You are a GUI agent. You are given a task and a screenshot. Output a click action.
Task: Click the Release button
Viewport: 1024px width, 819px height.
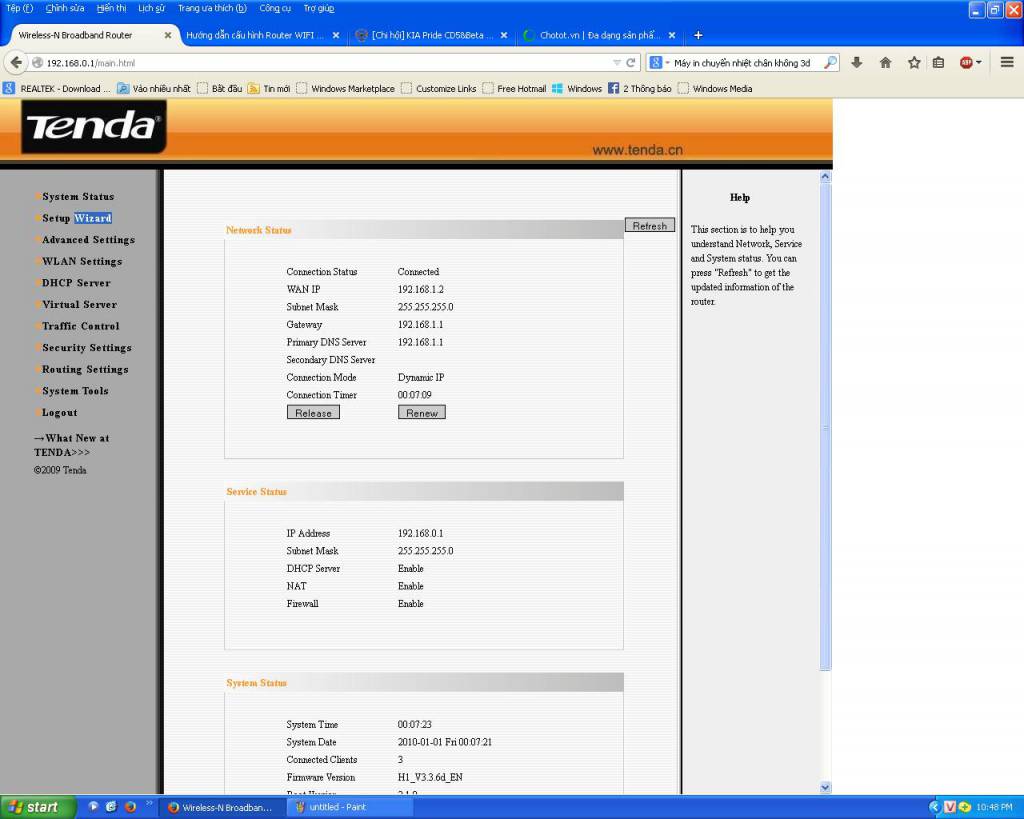click(x=313, y=412)
